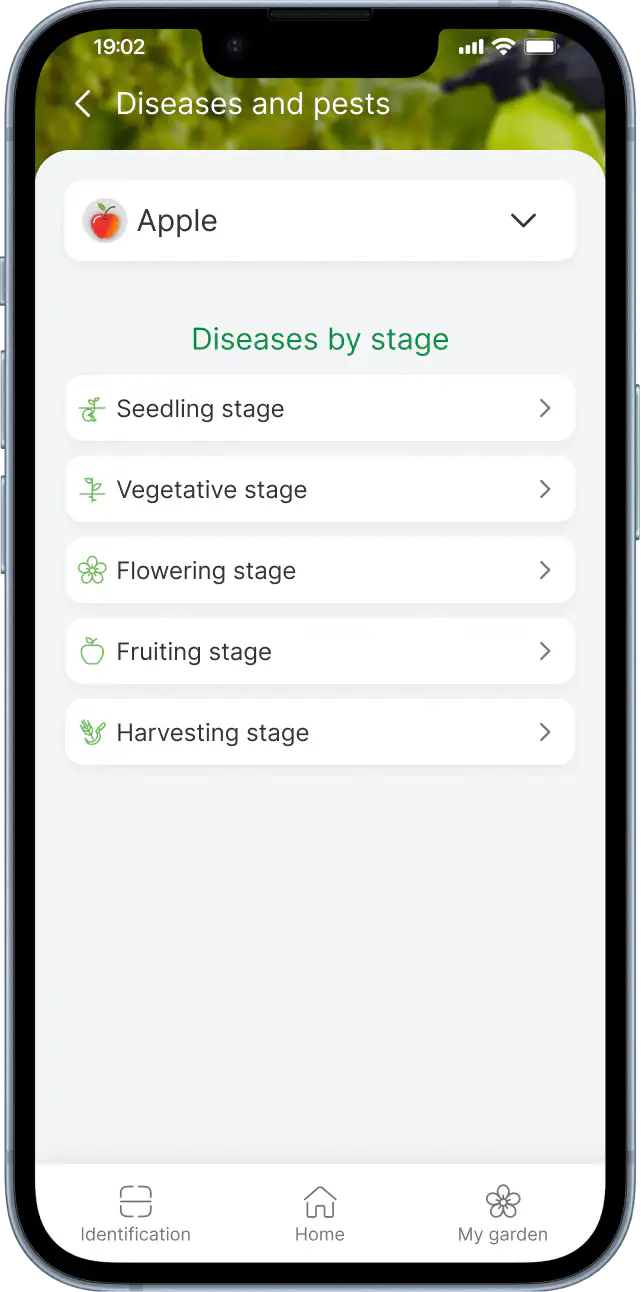
Task: Expand Vegetative stage with its chevron
Action: [x=545, y=489]
